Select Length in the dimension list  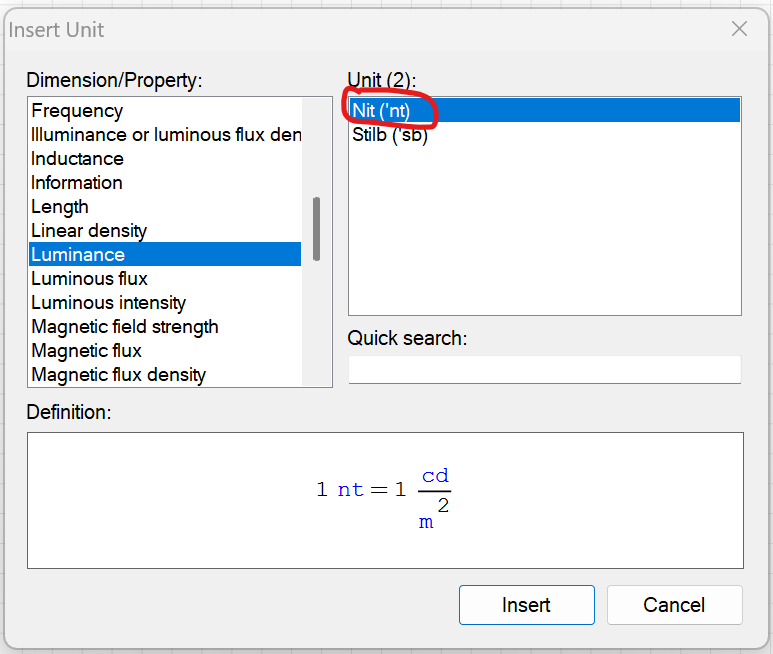coord(60,207)
